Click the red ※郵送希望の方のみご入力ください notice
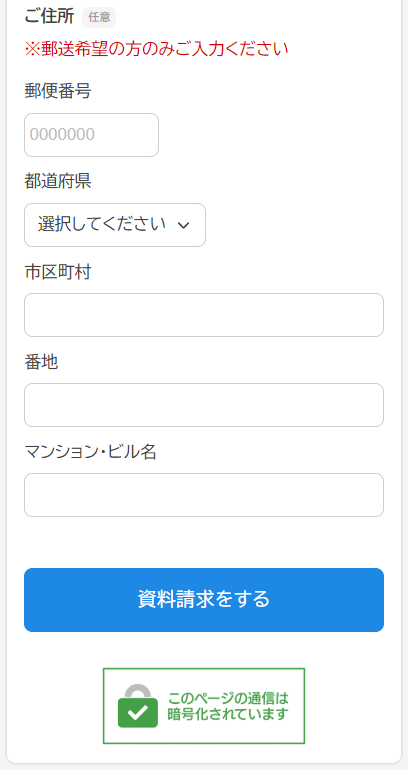408x770 pixels. [156, 49]
